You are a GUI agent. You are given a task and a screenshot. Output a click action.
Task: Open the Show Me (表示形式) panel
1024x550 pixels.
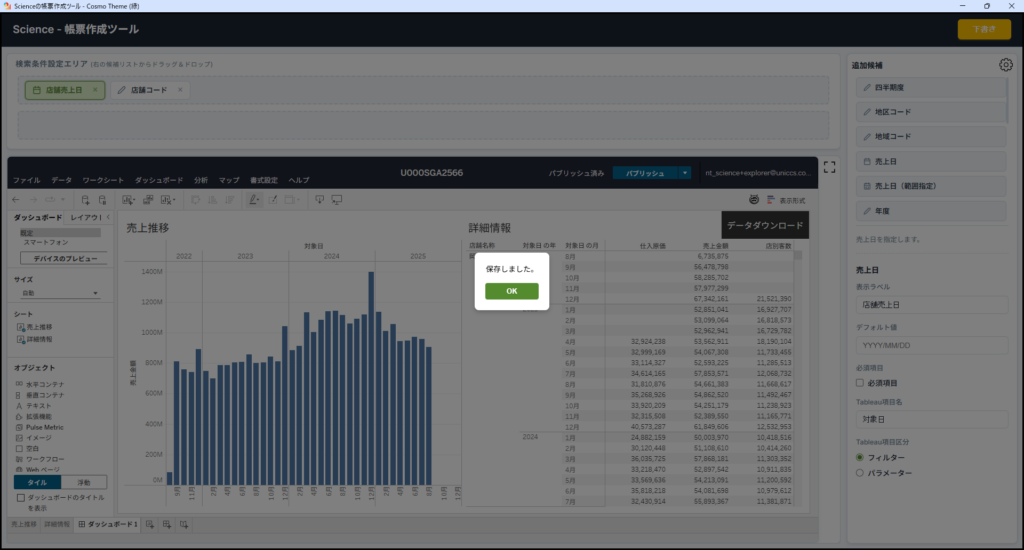click(x=786, y=201)
